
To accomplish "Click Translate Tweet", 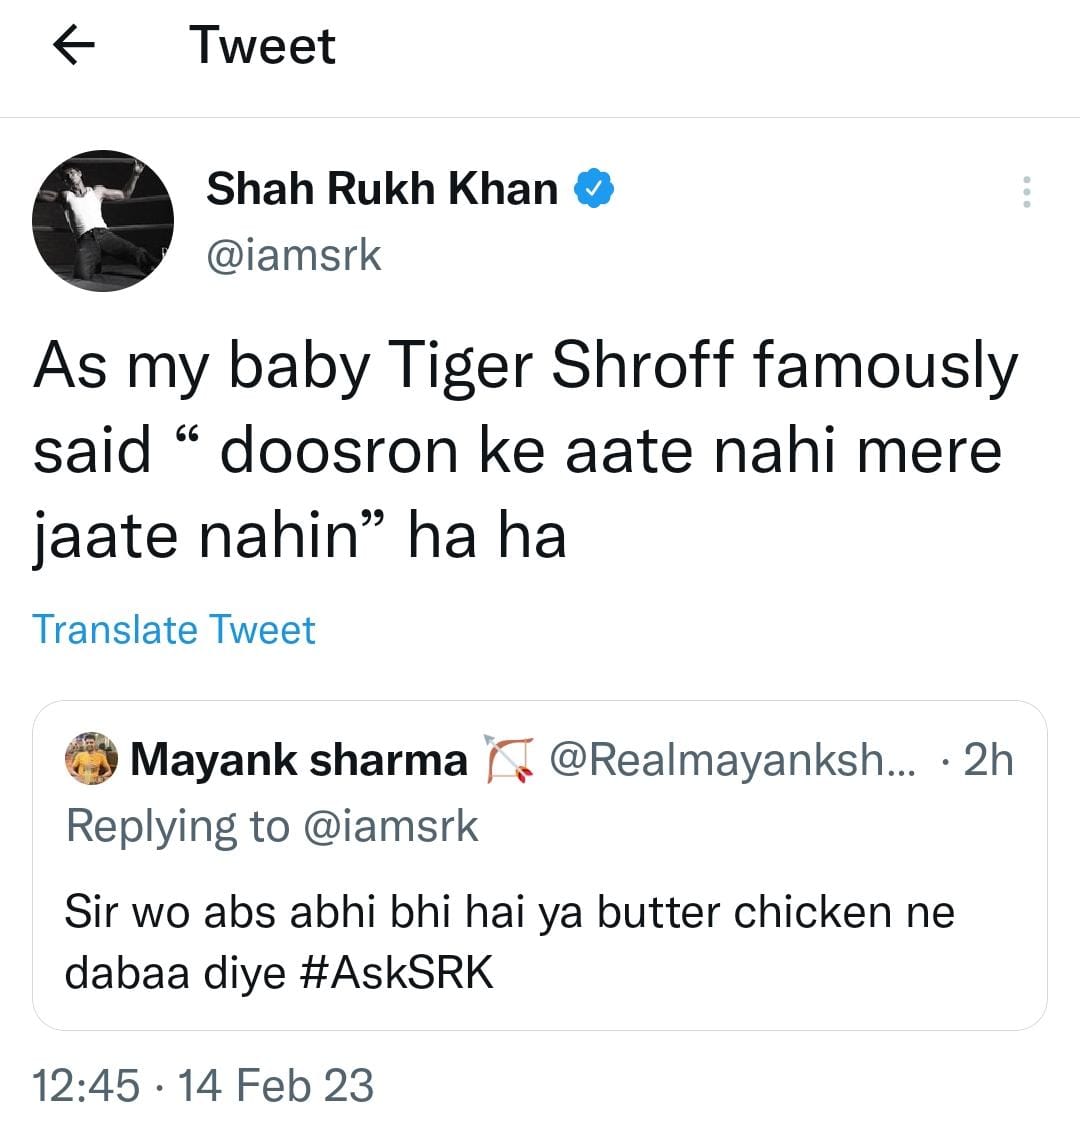I will (x=174, y=630).
